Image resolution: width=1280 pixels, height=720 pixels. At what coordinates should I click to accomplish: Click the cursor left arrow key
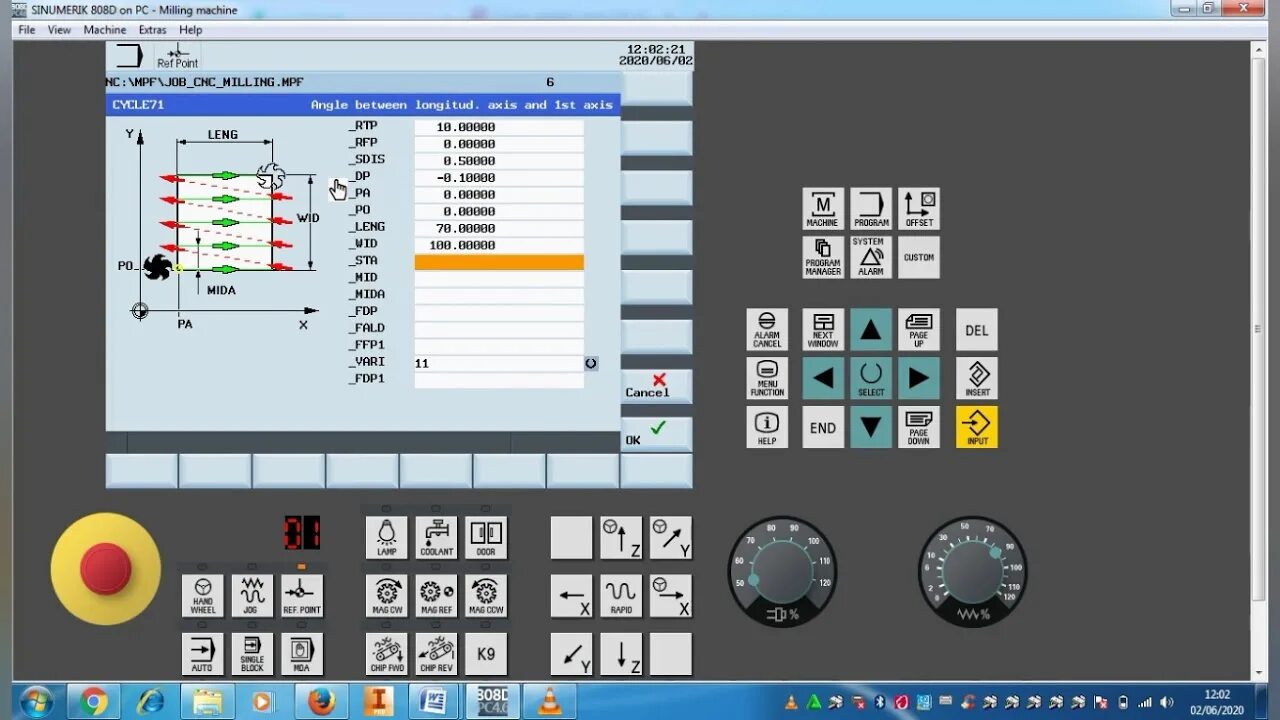tap(823, 378)
